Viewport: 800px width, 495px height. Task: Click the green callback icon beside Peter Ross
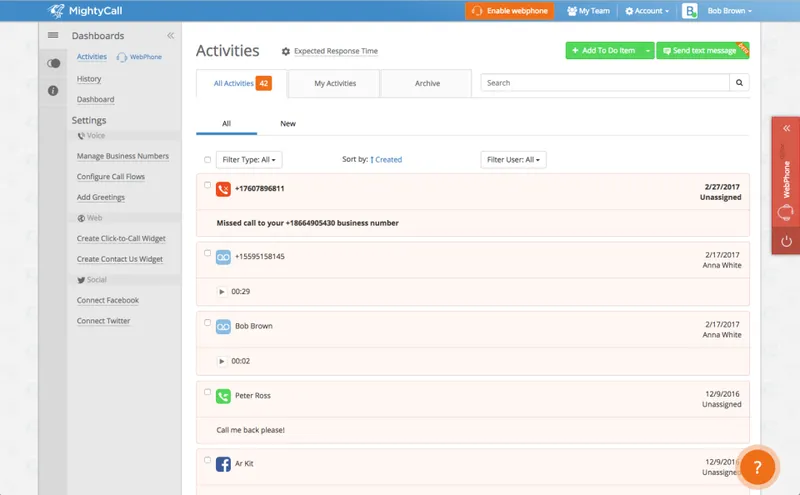pos(223,396)
